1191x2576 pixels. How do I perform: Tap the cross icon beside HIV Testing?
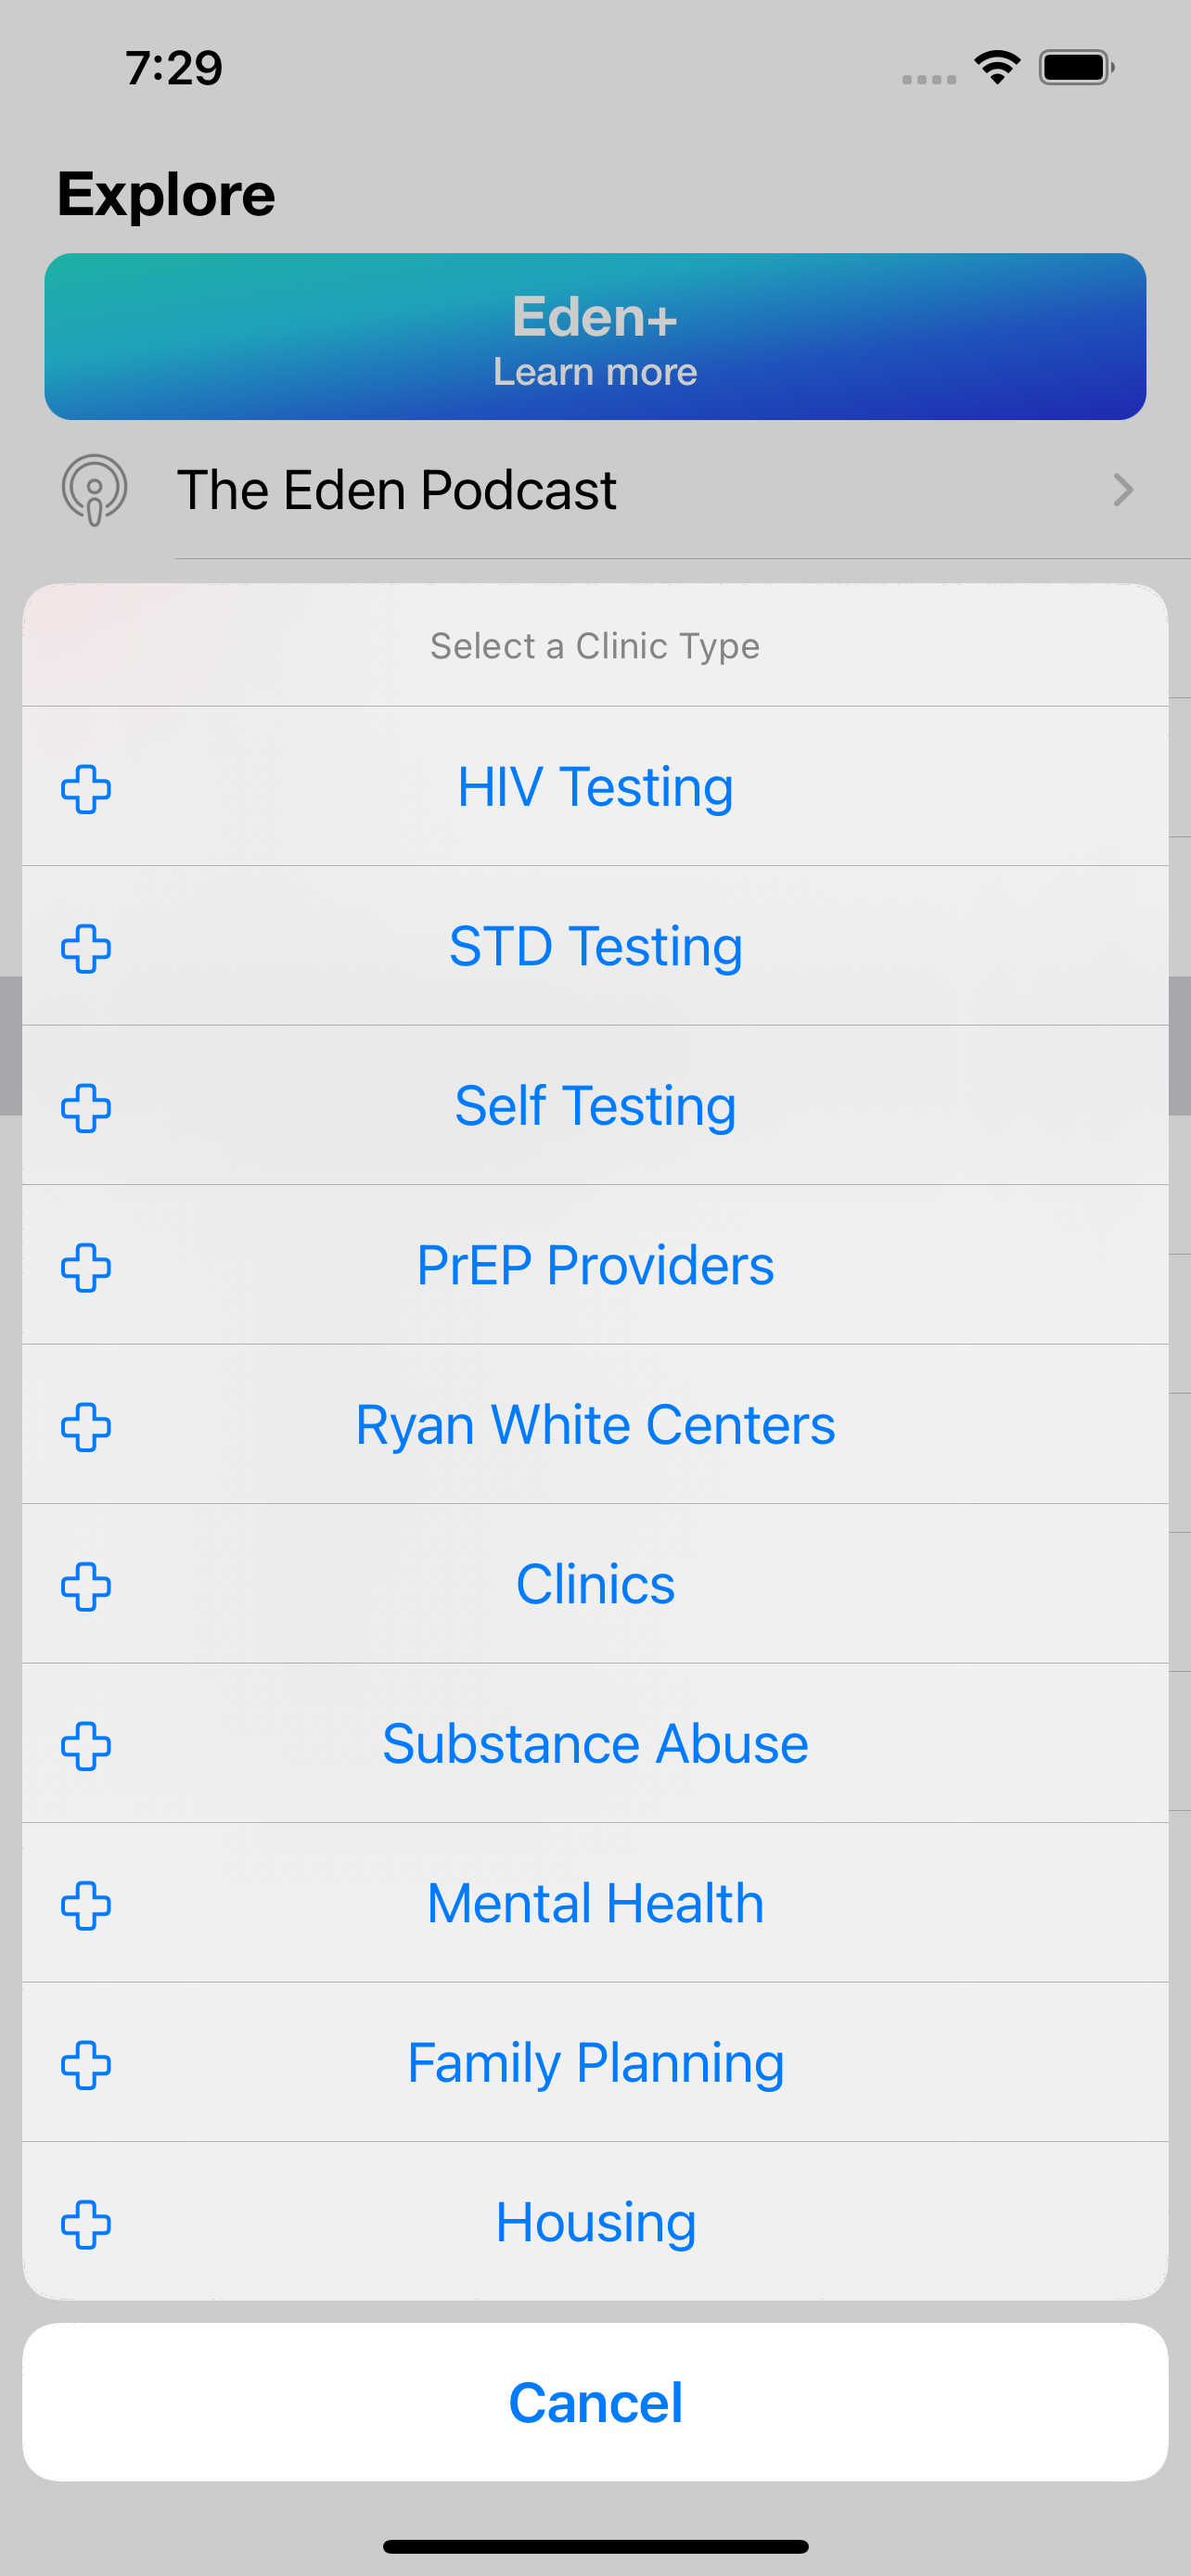[86, 789]
